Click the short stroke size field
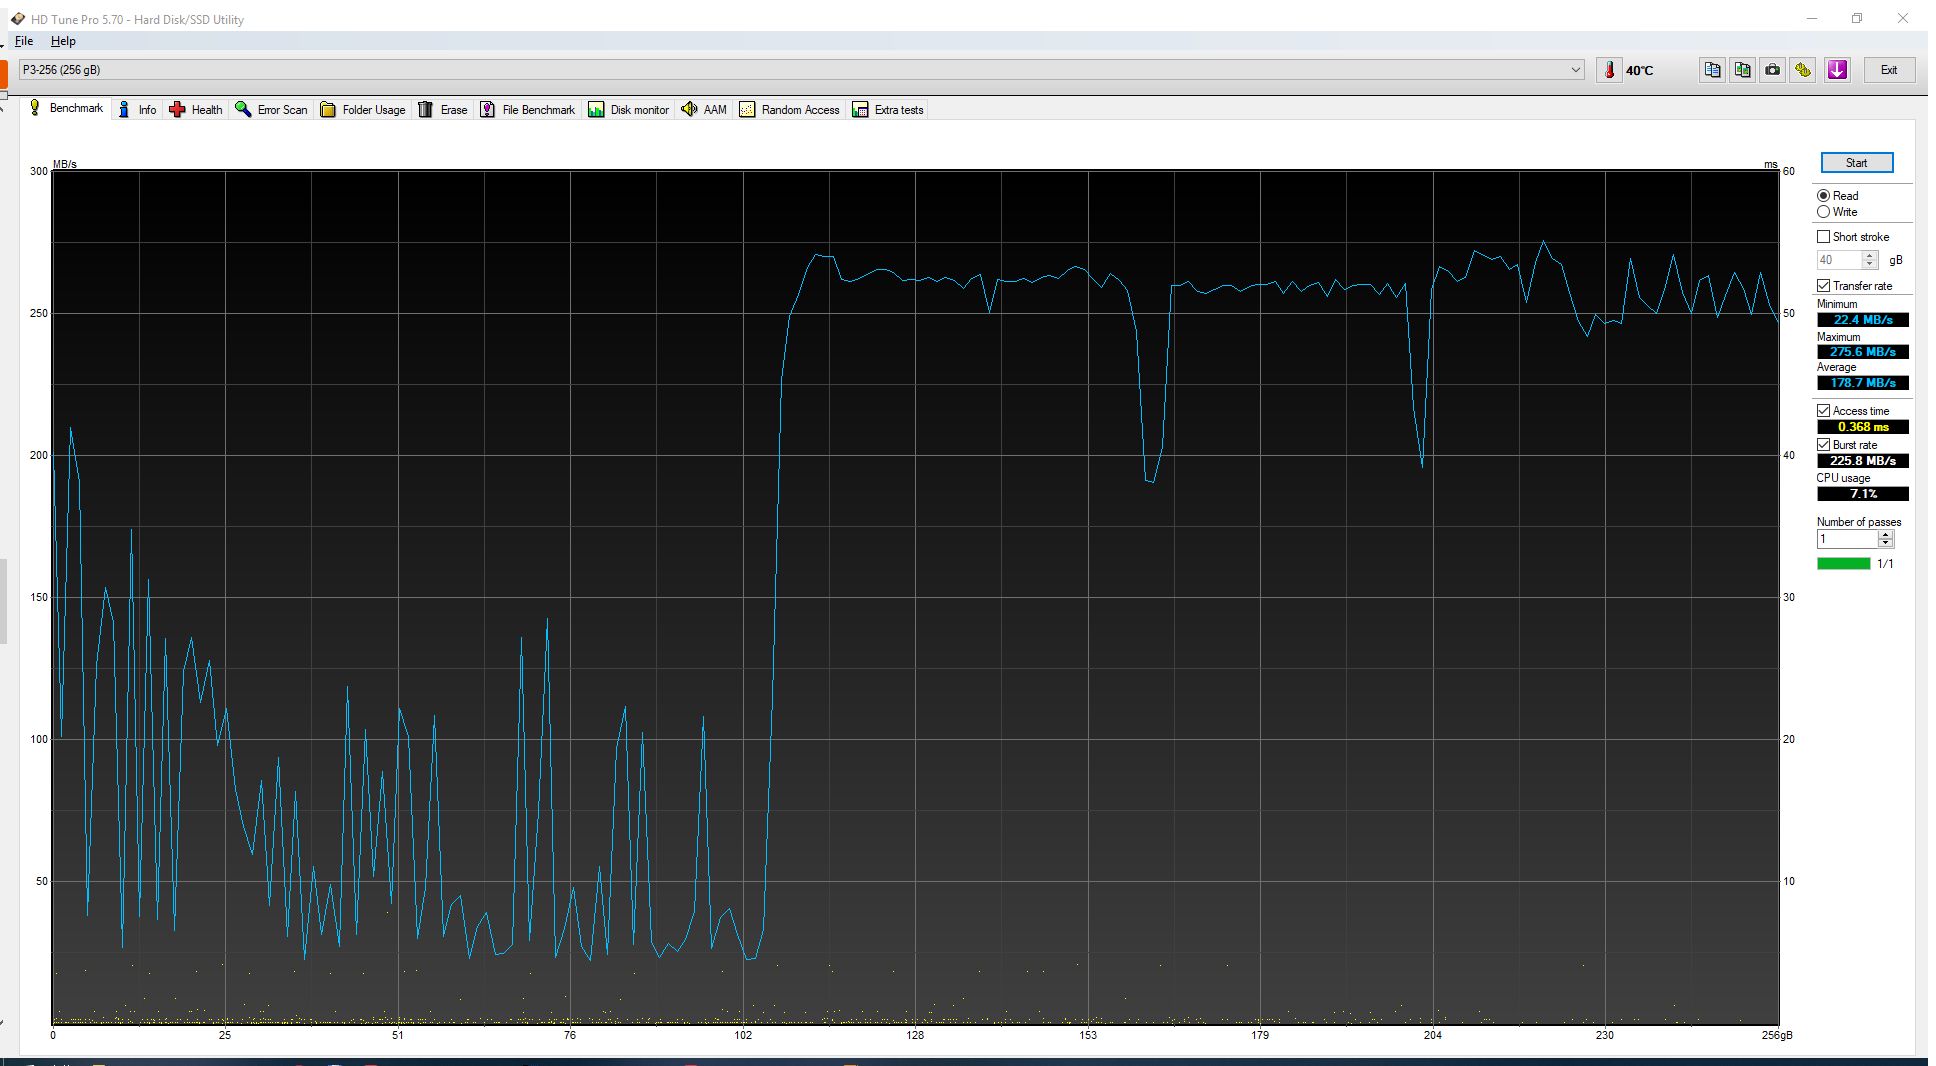The height and width of the screenshot is (1066, 1936). [1840, 260]
